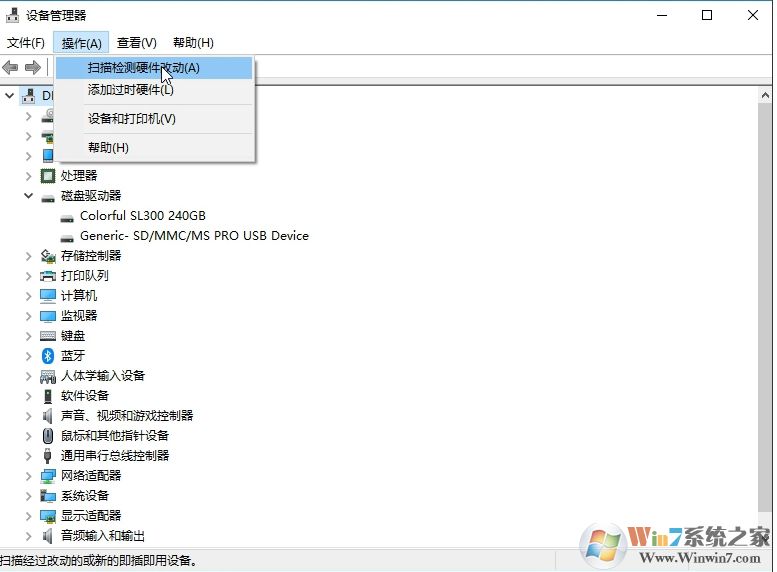Image resolution: width=777 pixels, height=572 pixels.
Task: Click the 鼠标和其他指针设备 mouse icon
Action: click(x=48, y=436)
